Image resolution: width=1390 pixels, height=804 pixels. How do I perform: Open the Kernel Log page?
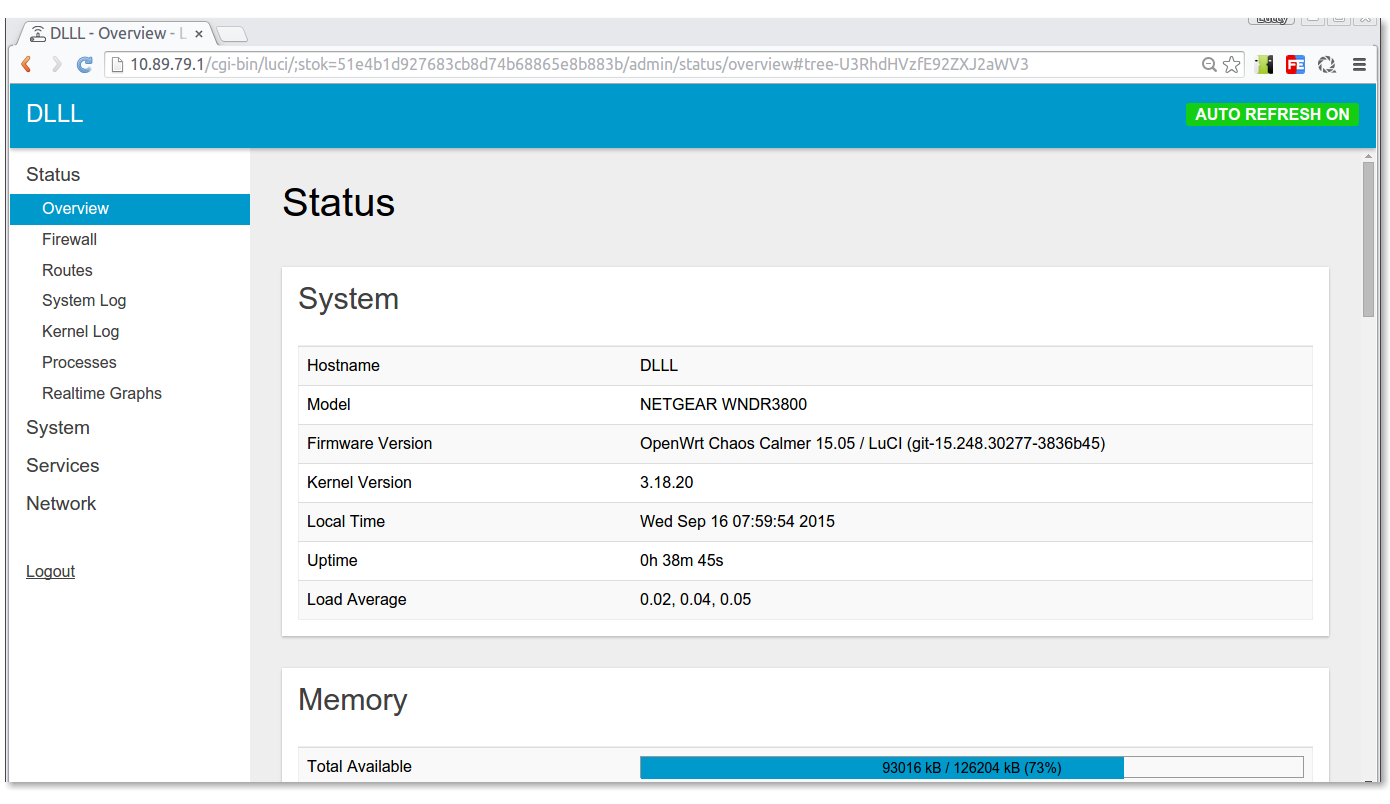pyautogui.click(x=80, y=332)
